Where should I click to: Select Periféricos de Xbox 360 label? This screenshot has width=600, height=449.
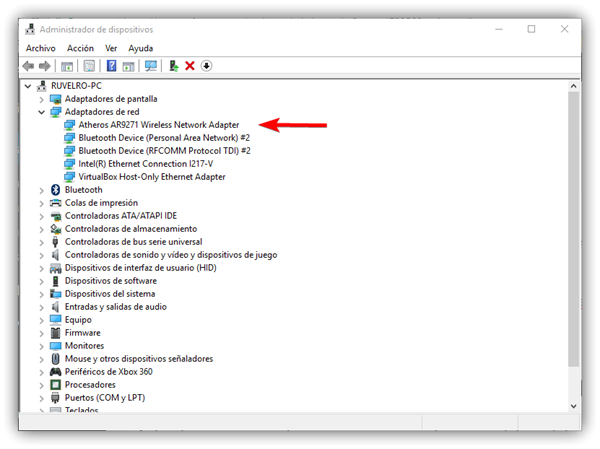109,372
